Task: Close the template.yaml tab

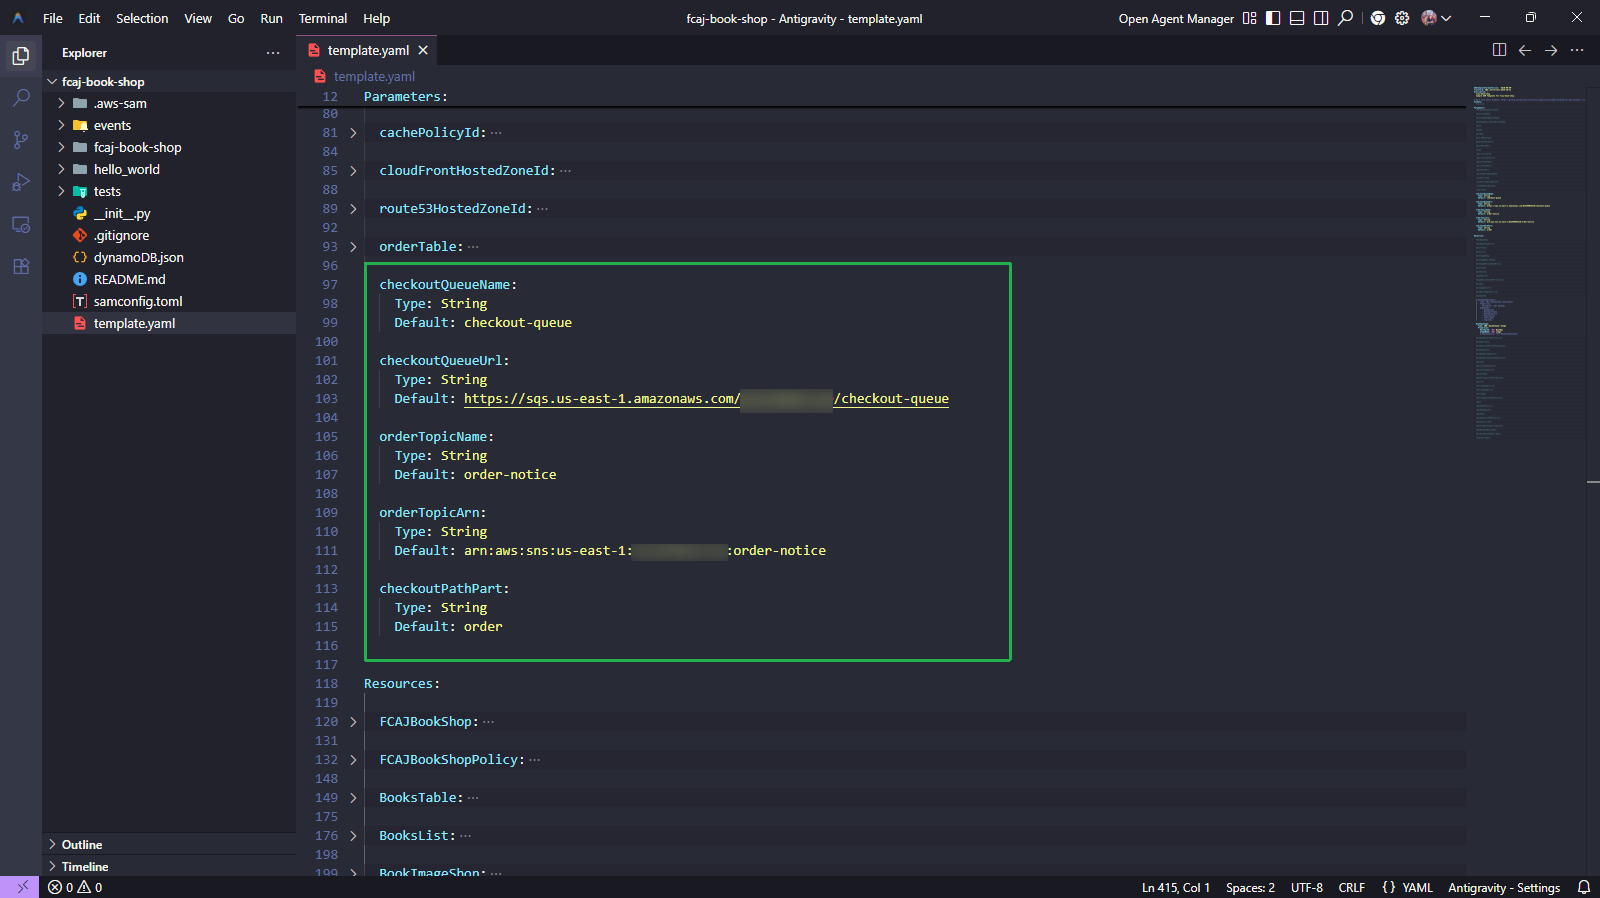Action: 423,50
